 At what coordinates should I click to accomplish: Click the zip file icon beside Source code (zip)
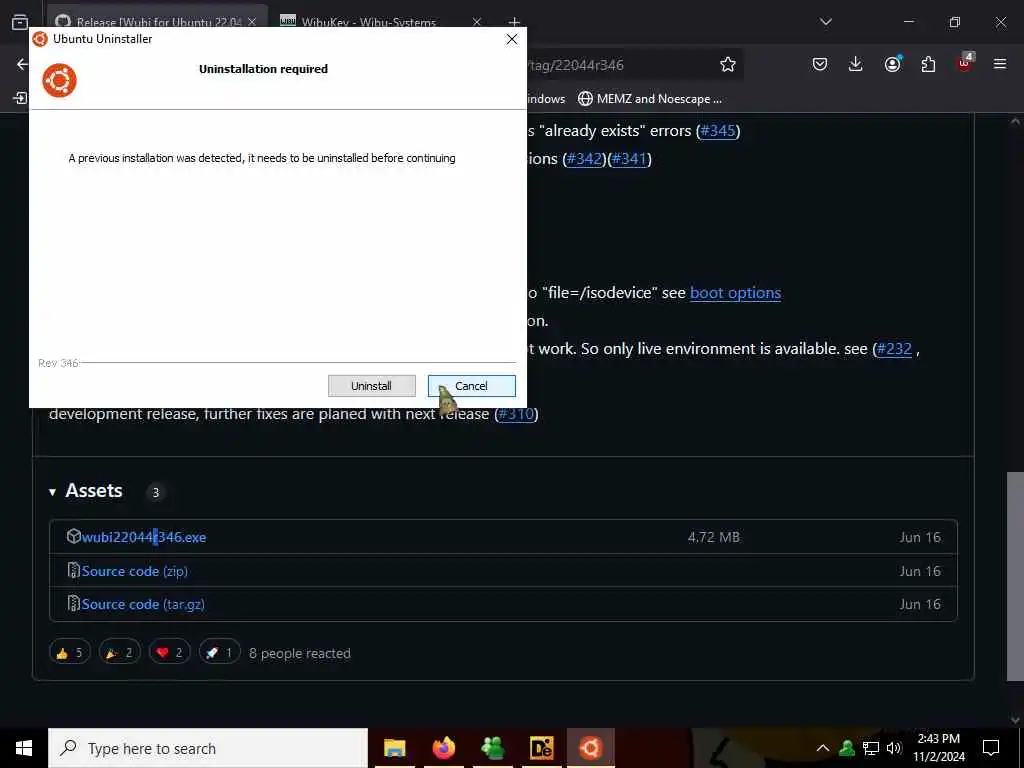pyautogui.click(x=74, y=570)
